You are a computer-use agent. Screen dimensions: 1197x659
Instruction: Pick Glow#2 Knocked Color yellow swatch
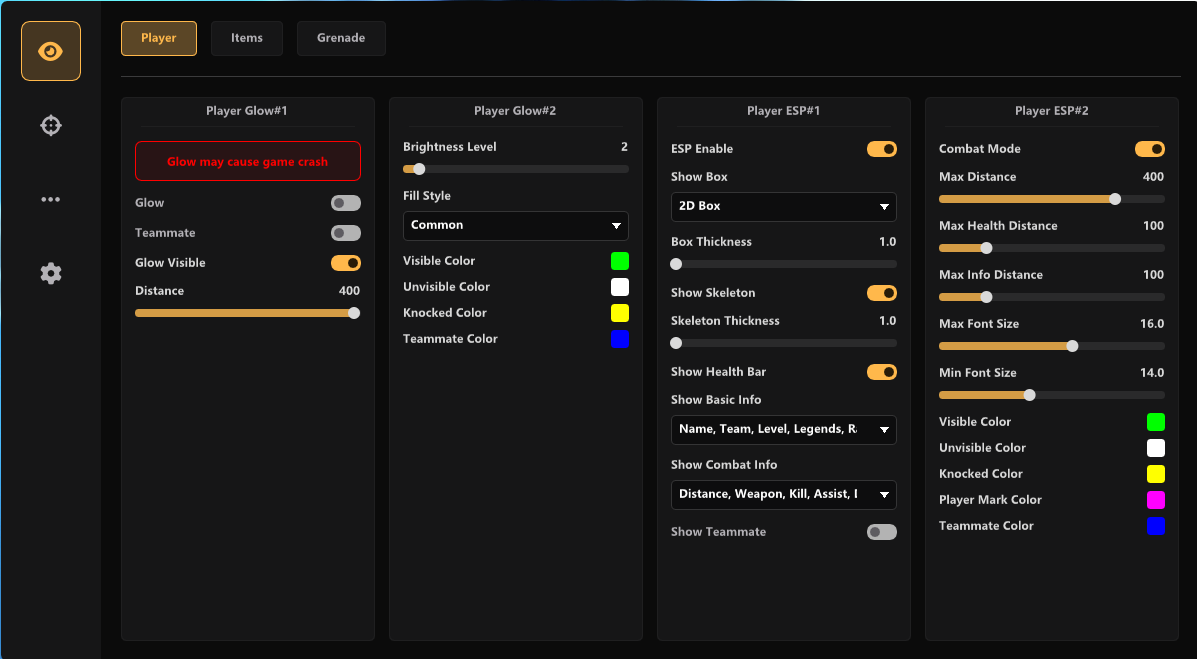[620, 313]
